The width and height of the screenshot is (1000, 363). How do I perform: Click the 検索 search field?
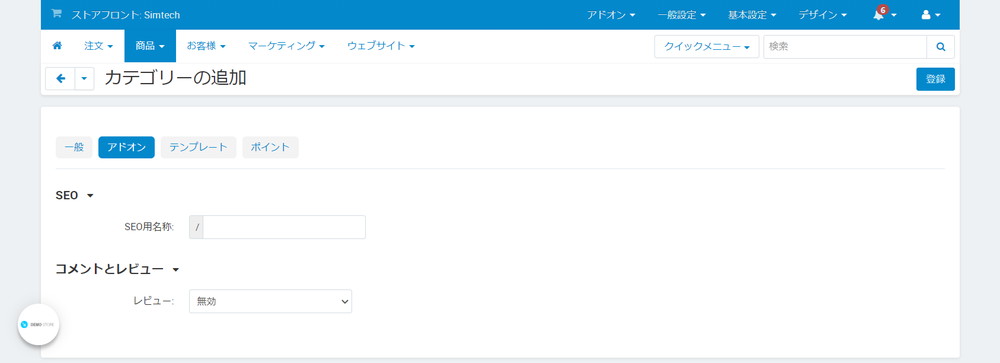coord(845,47)
